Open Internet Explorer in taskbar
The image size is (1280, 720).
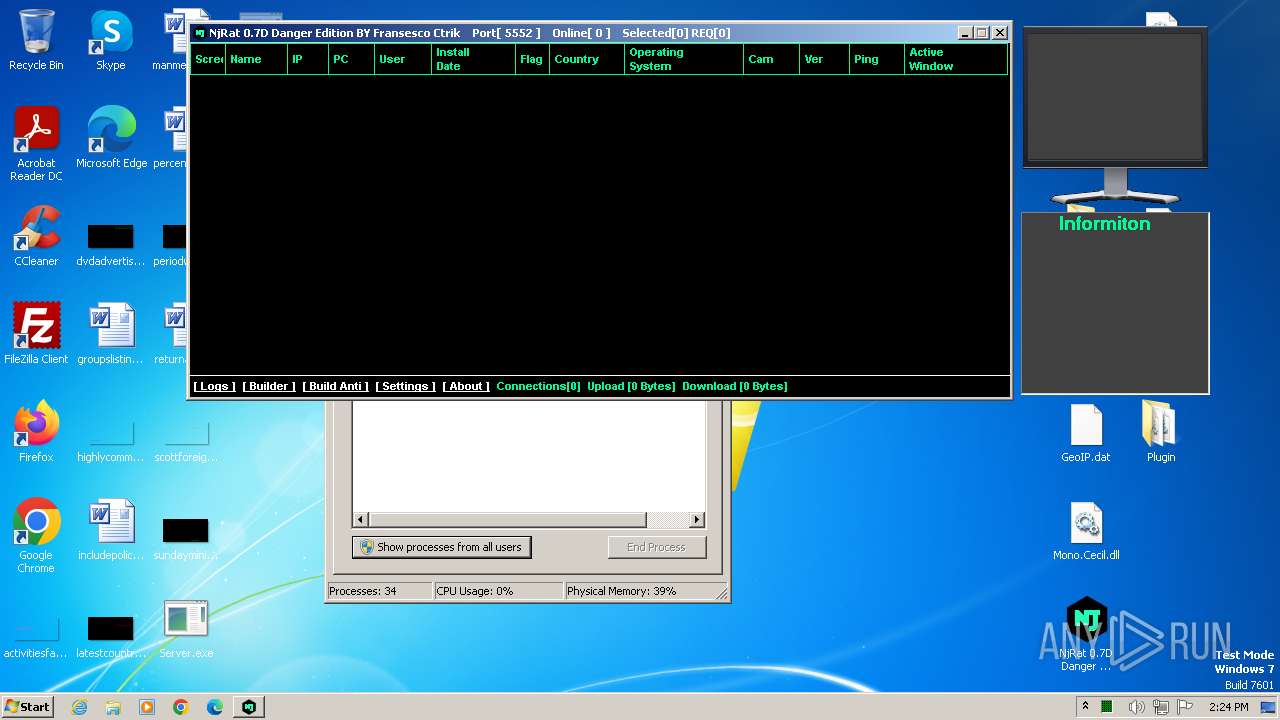79,707
